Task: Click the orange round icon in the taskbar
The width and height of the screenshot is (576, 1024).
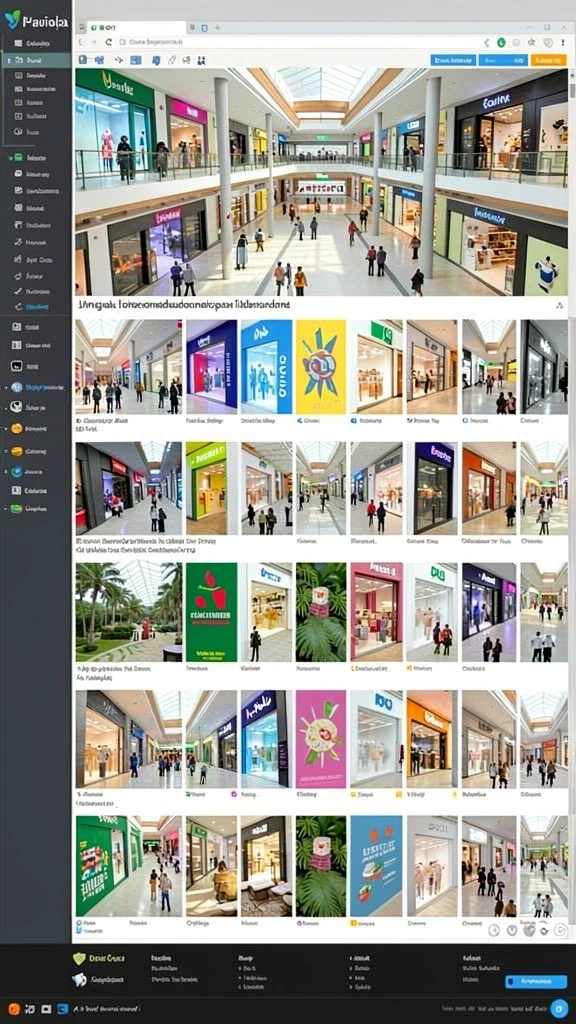Action: pos(14,1008)
